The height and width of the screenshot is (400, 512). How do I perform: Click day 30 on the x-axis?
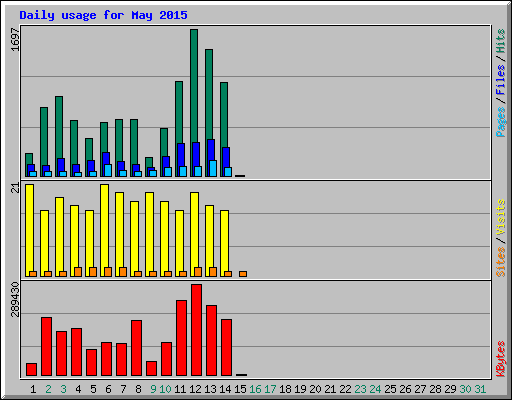click(465, 389)
